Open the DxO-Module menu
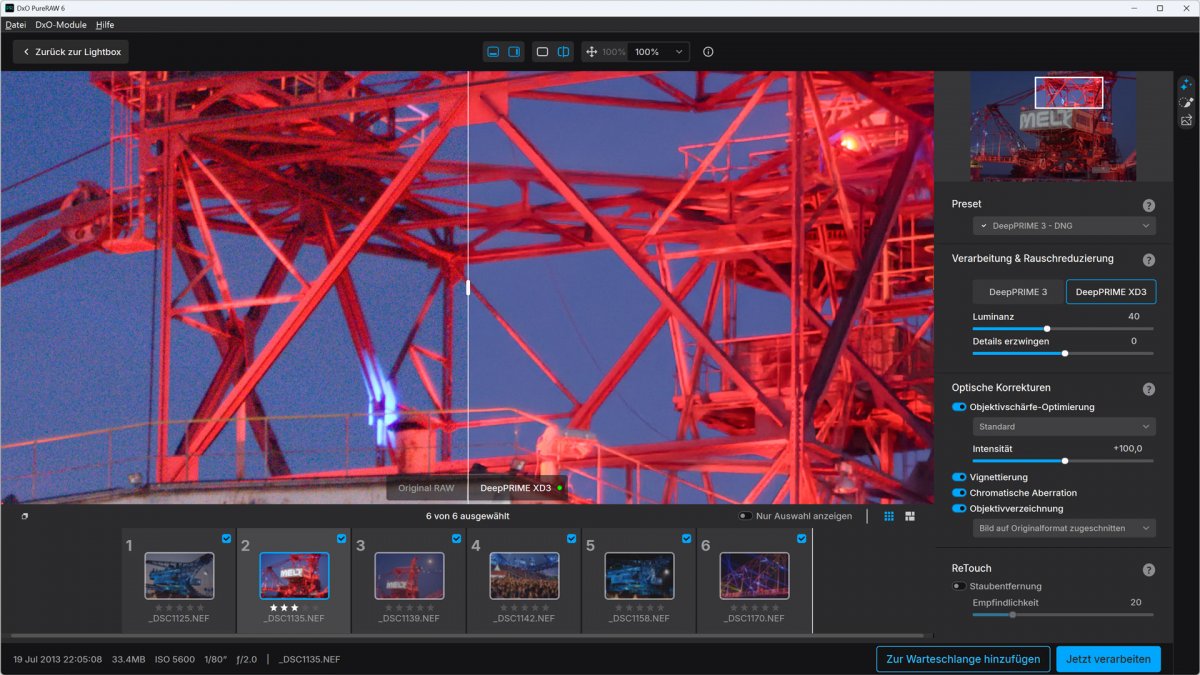 click(61, 24)
